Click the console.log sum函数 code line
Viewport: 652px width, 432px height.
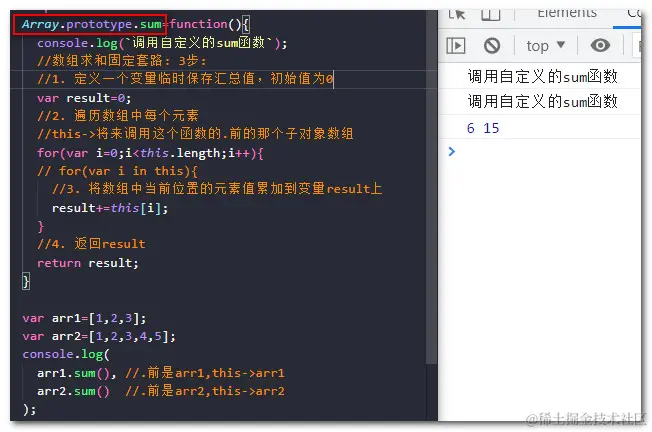(x=162, y=43)
